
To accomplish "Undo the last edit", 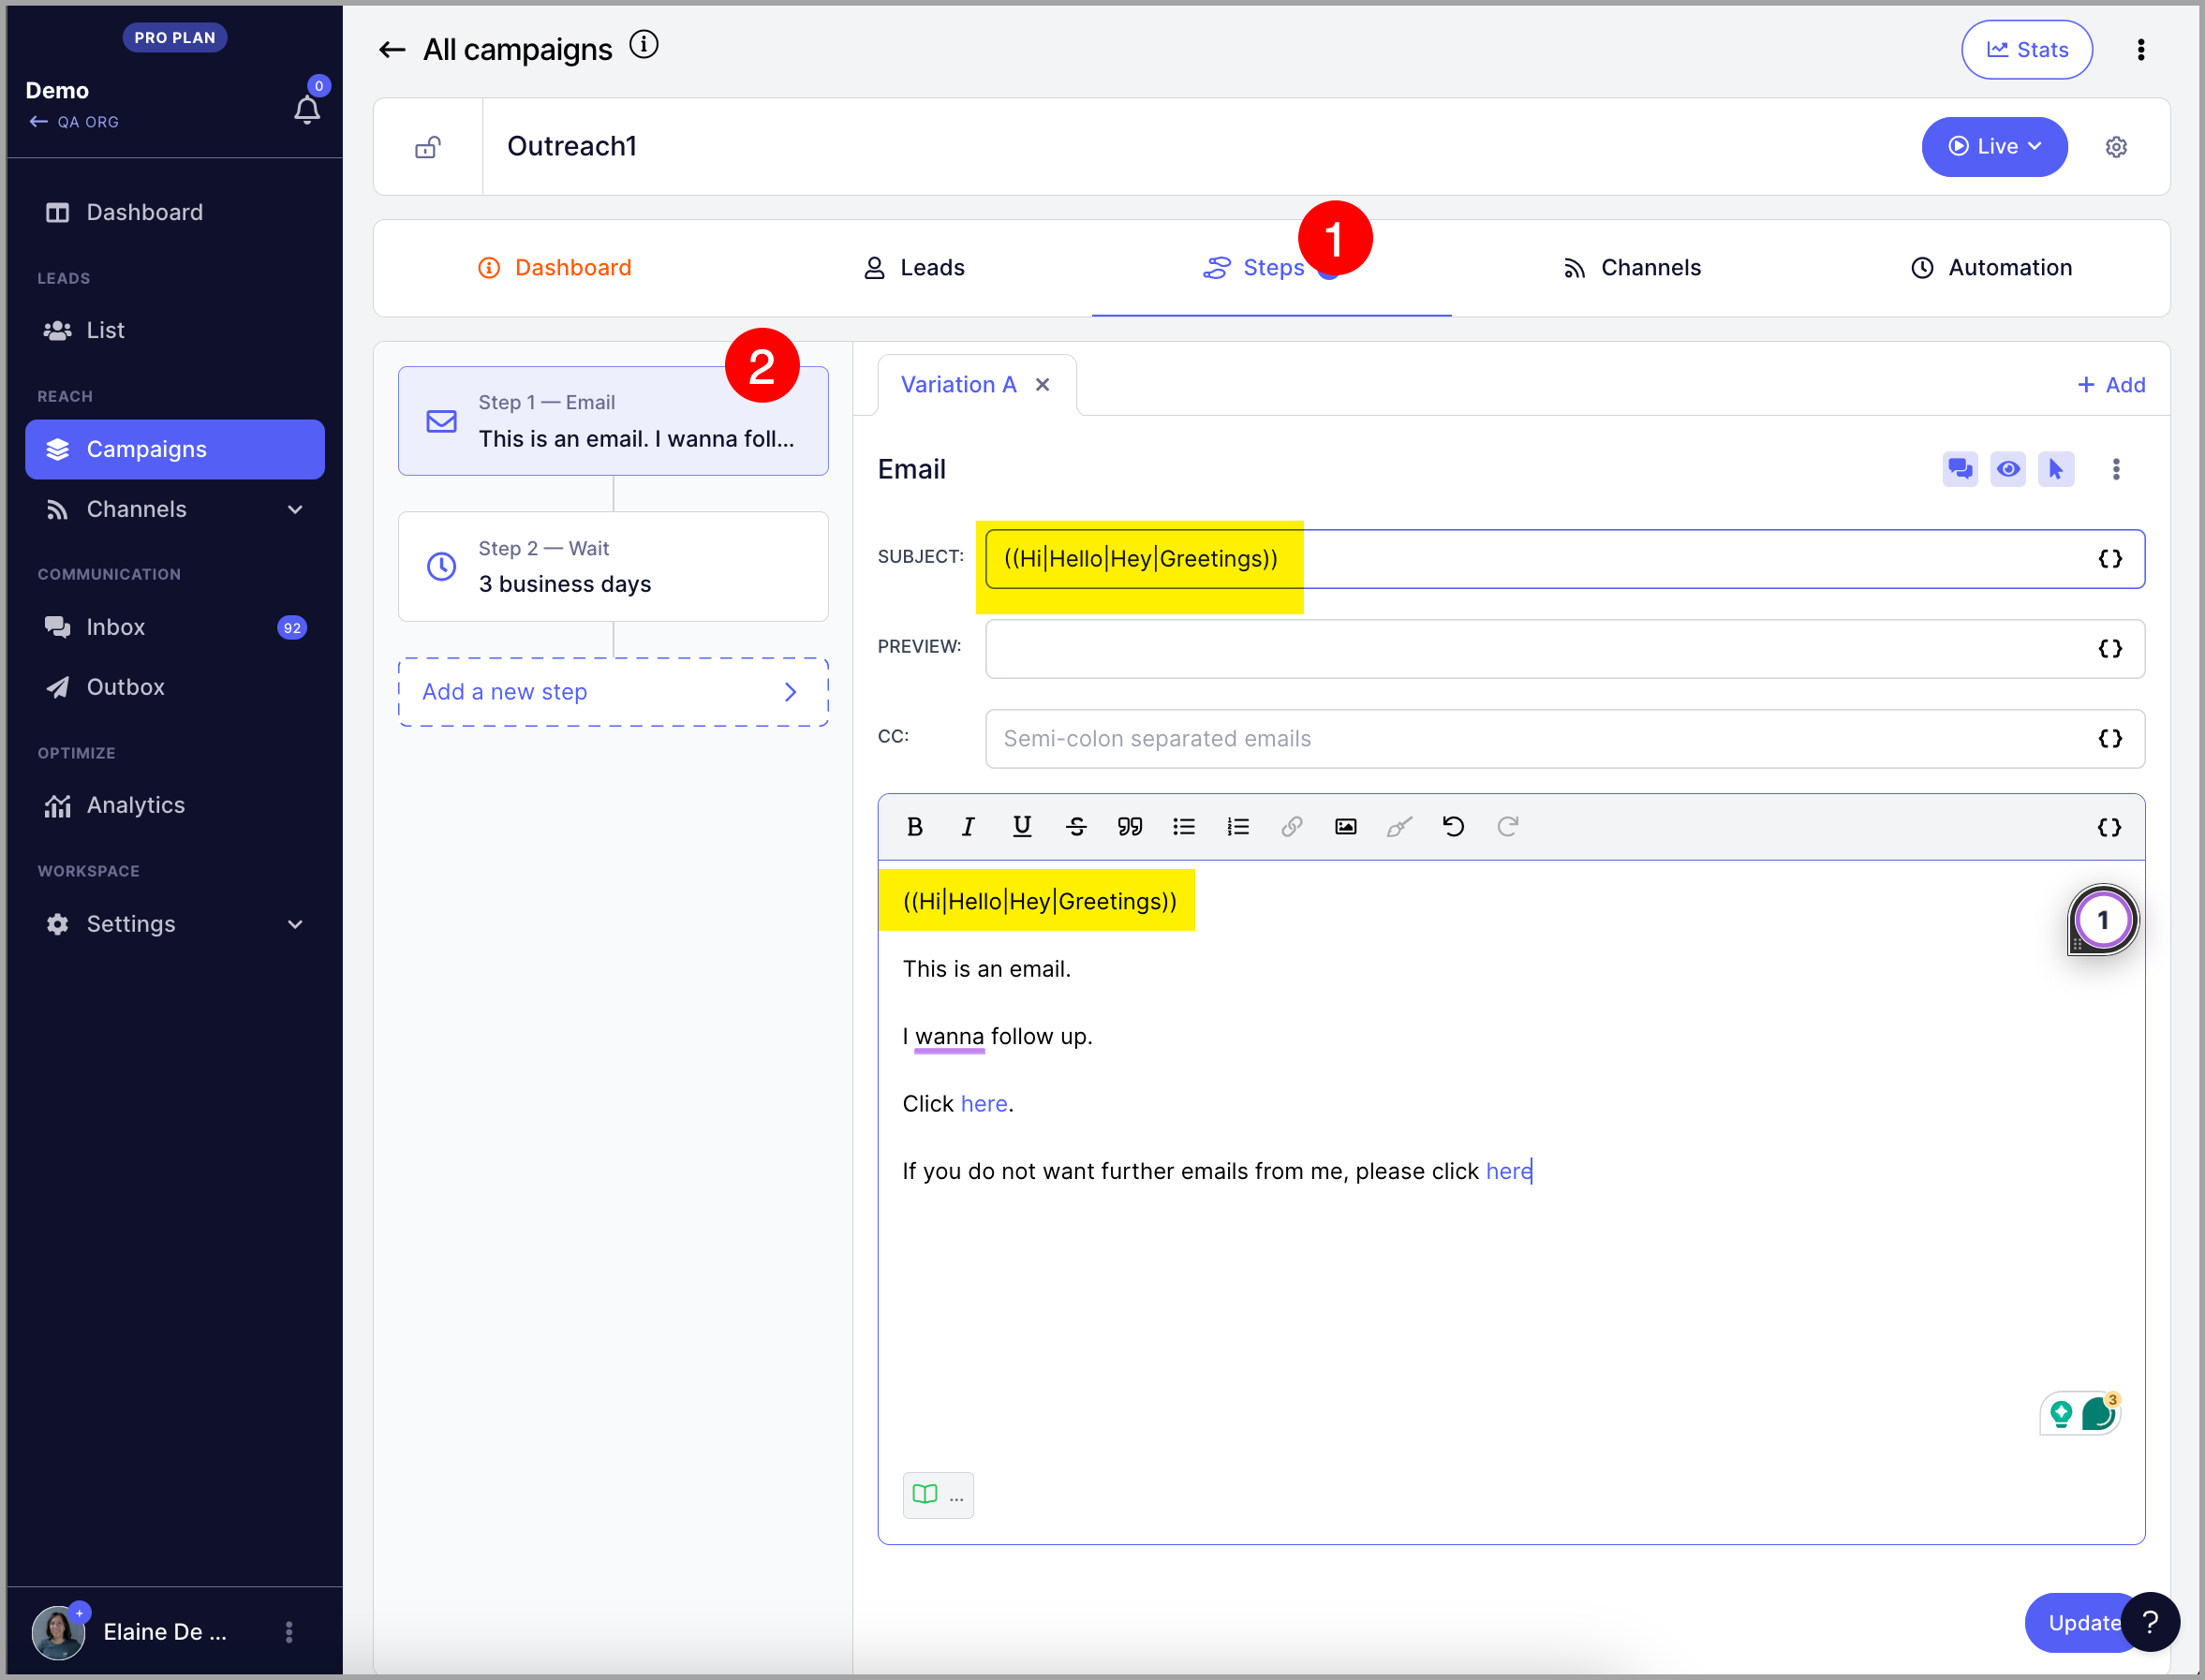I will click(x=1454, y=827).
